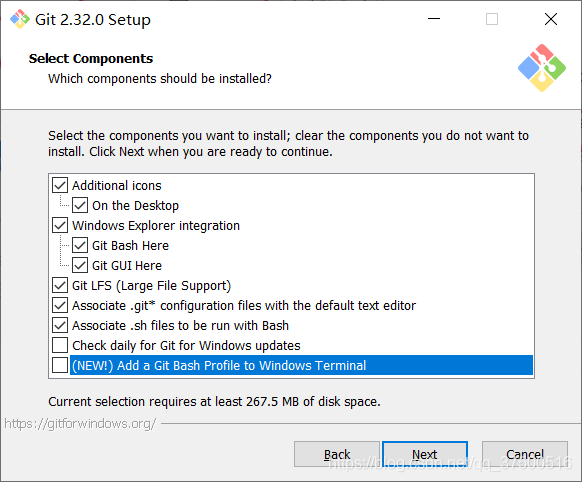Screen dimensions: 582x482
Task: Toggle Git LFS (Large File Support)
Action: [x=60, y=285]
